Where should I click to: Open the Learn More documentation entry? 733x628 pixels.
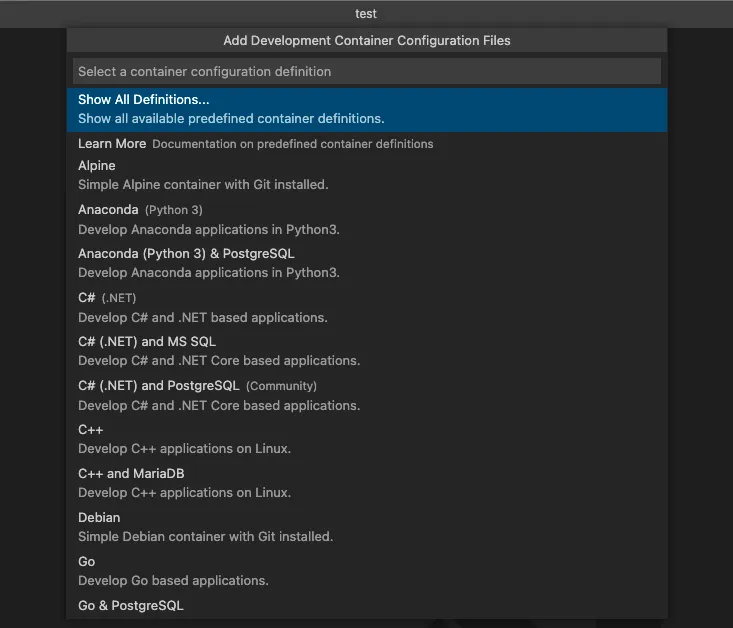(112, 144)
